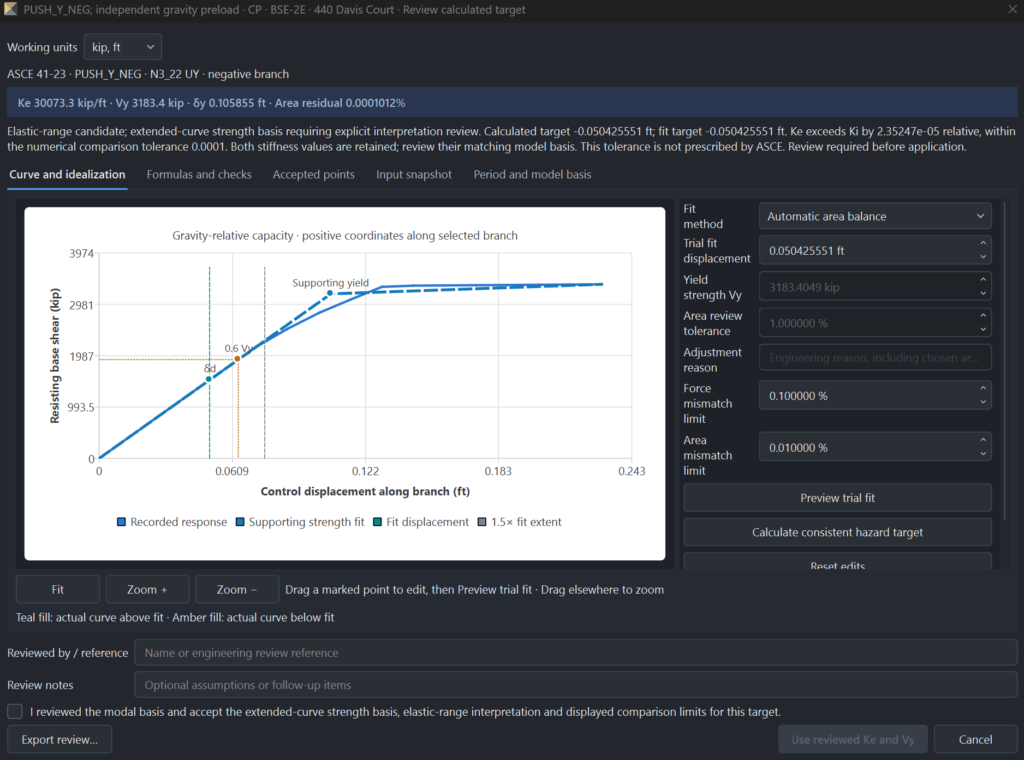This screenshot has height=760, width=1024.
Task: Select the δd marker point on curve
Action: point(209,379)
